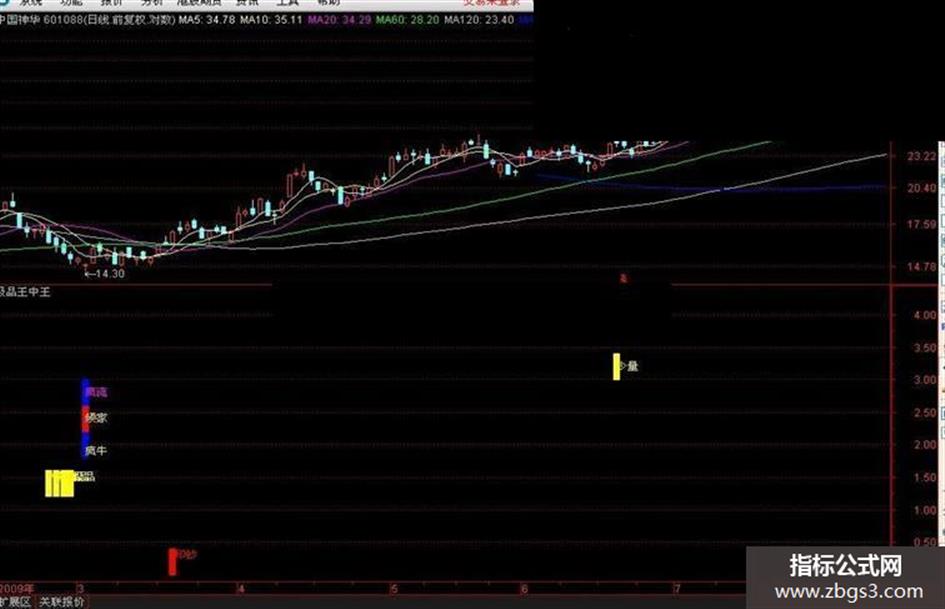Click the 3.50 indicator axis value

coord(925,348)
